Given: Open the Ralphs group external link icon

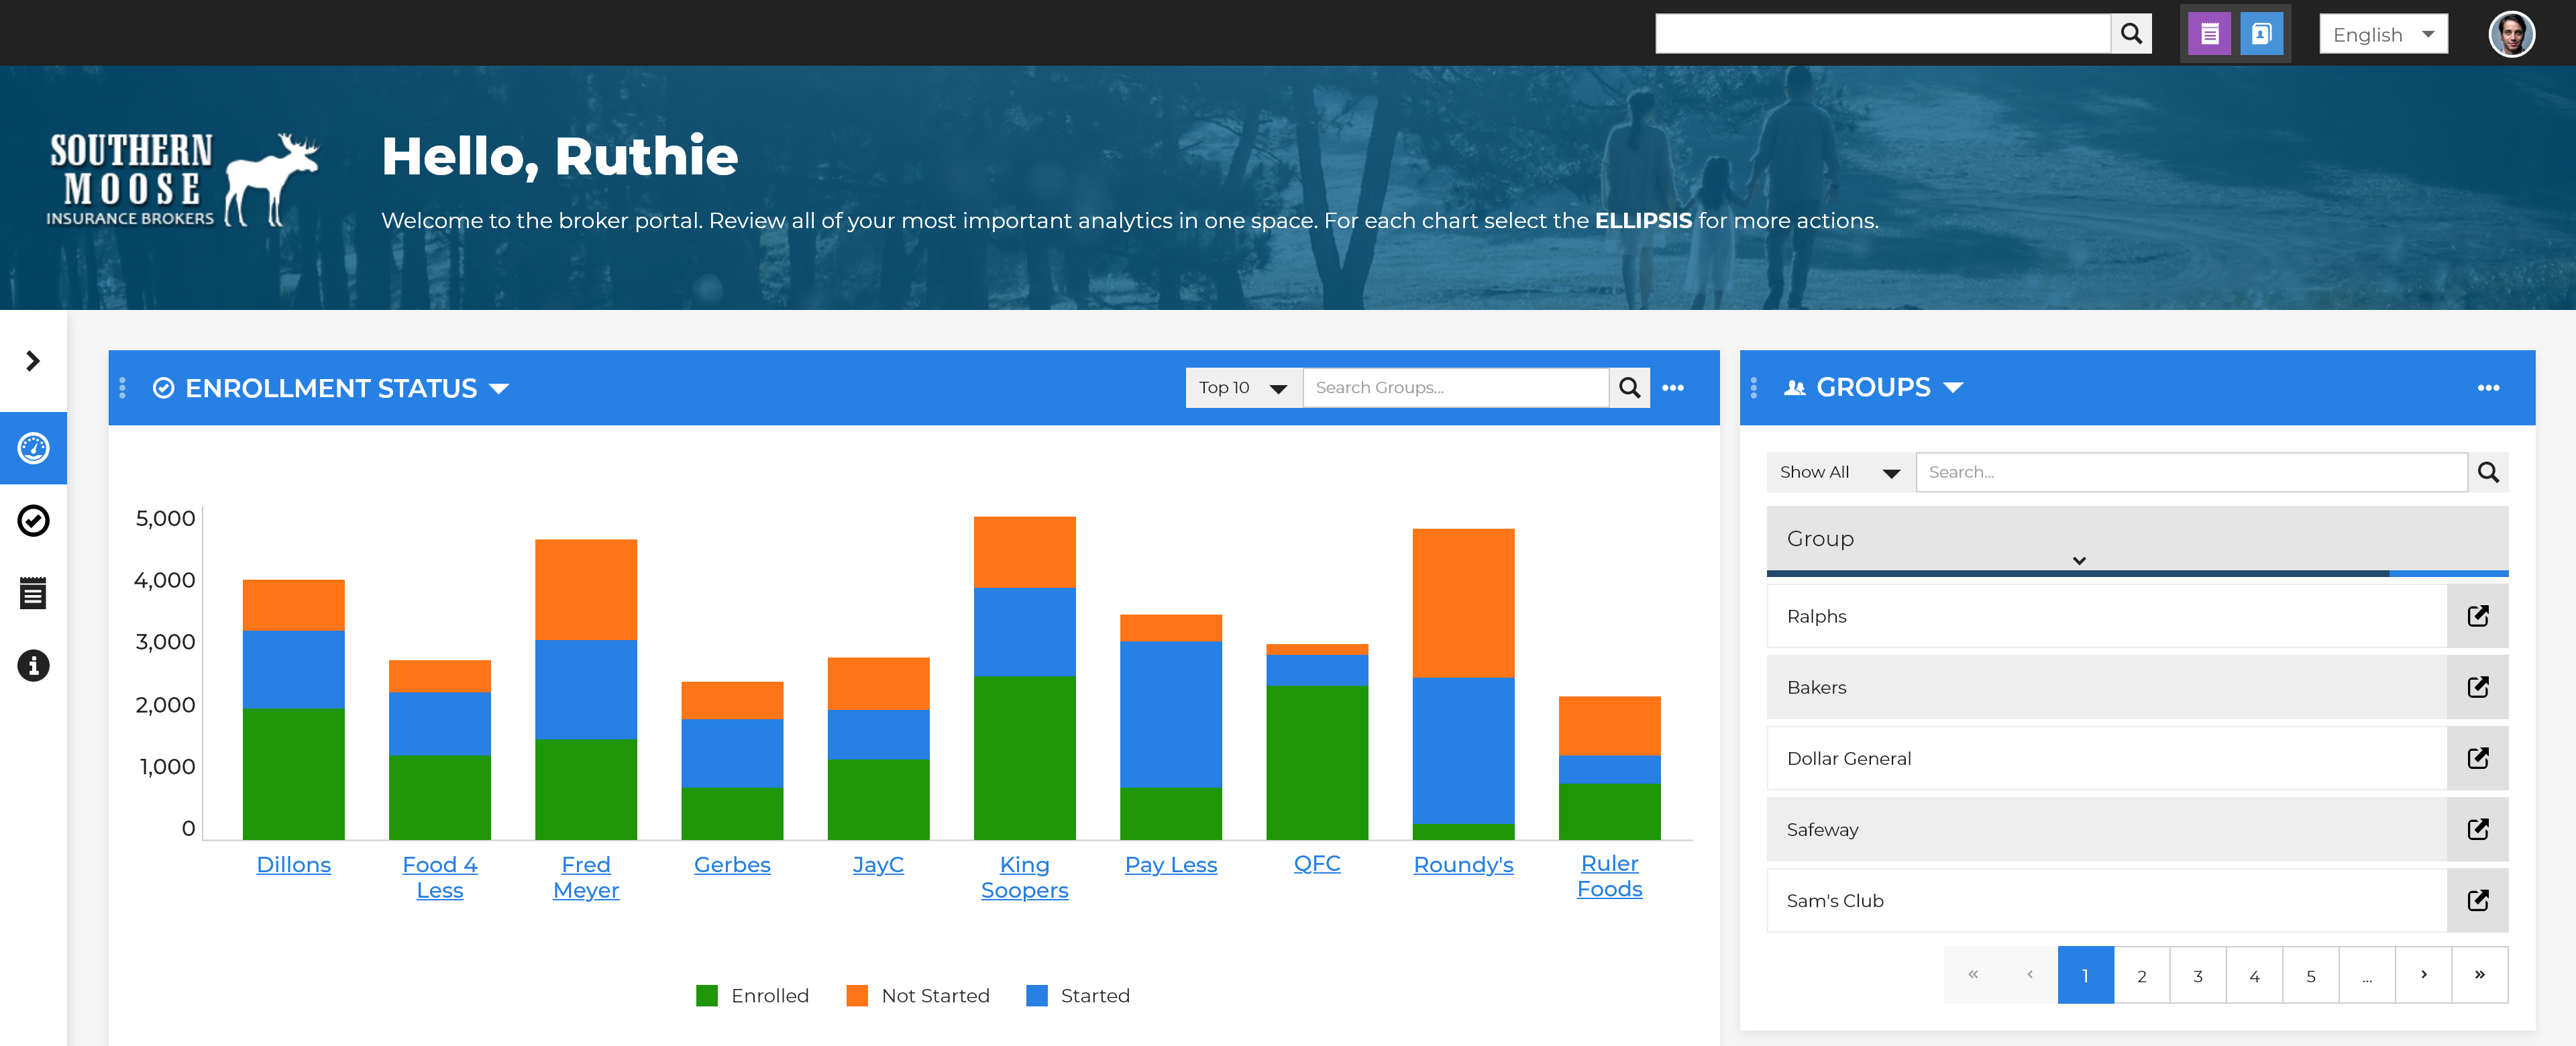Looking at the screenshot, I should click(x=2477, y=616).
